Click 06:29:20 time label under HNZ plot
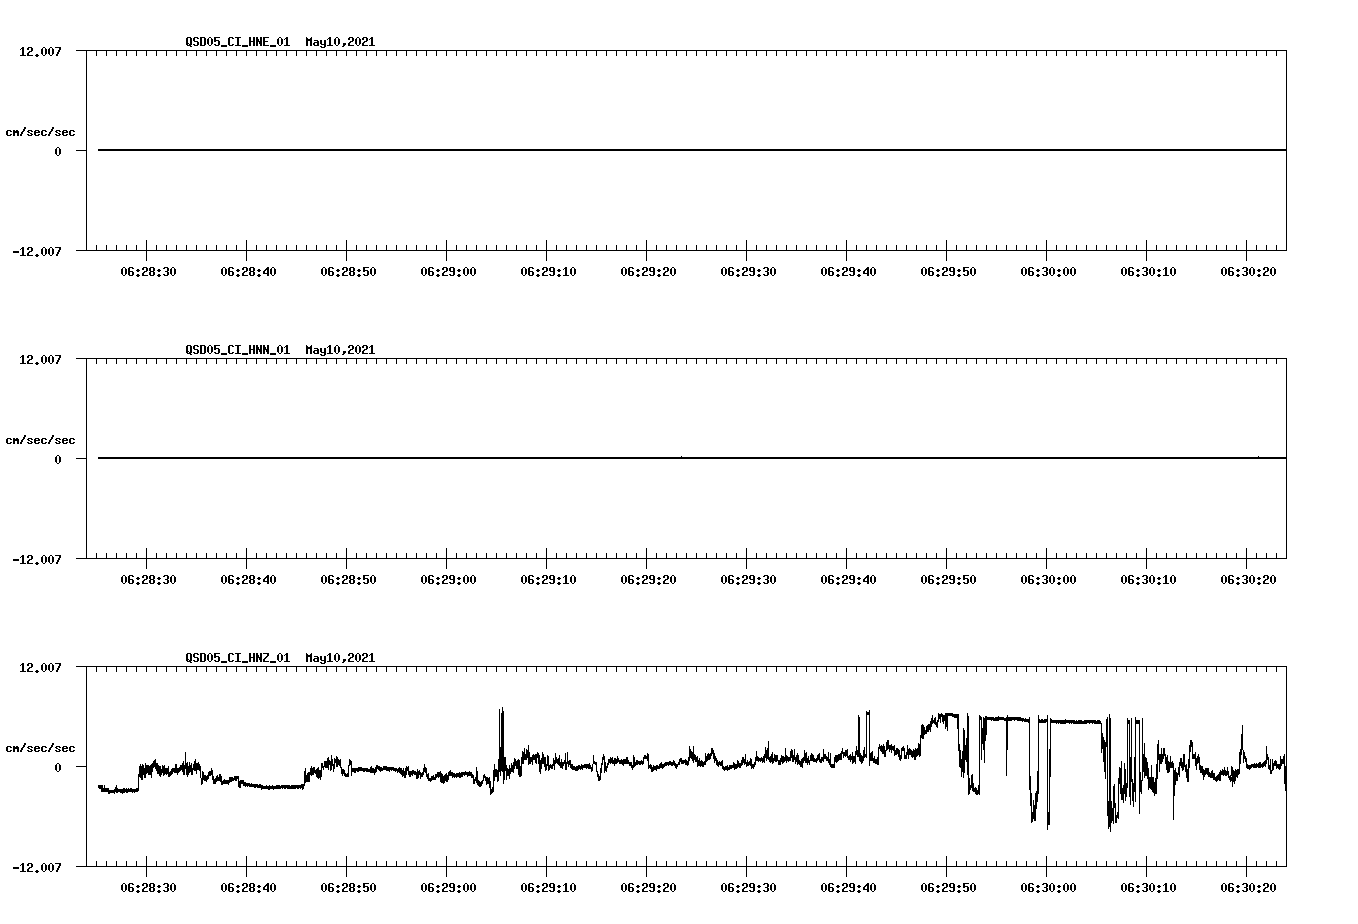This screenshot has height=924, width=1358. [x=648, y=887]
